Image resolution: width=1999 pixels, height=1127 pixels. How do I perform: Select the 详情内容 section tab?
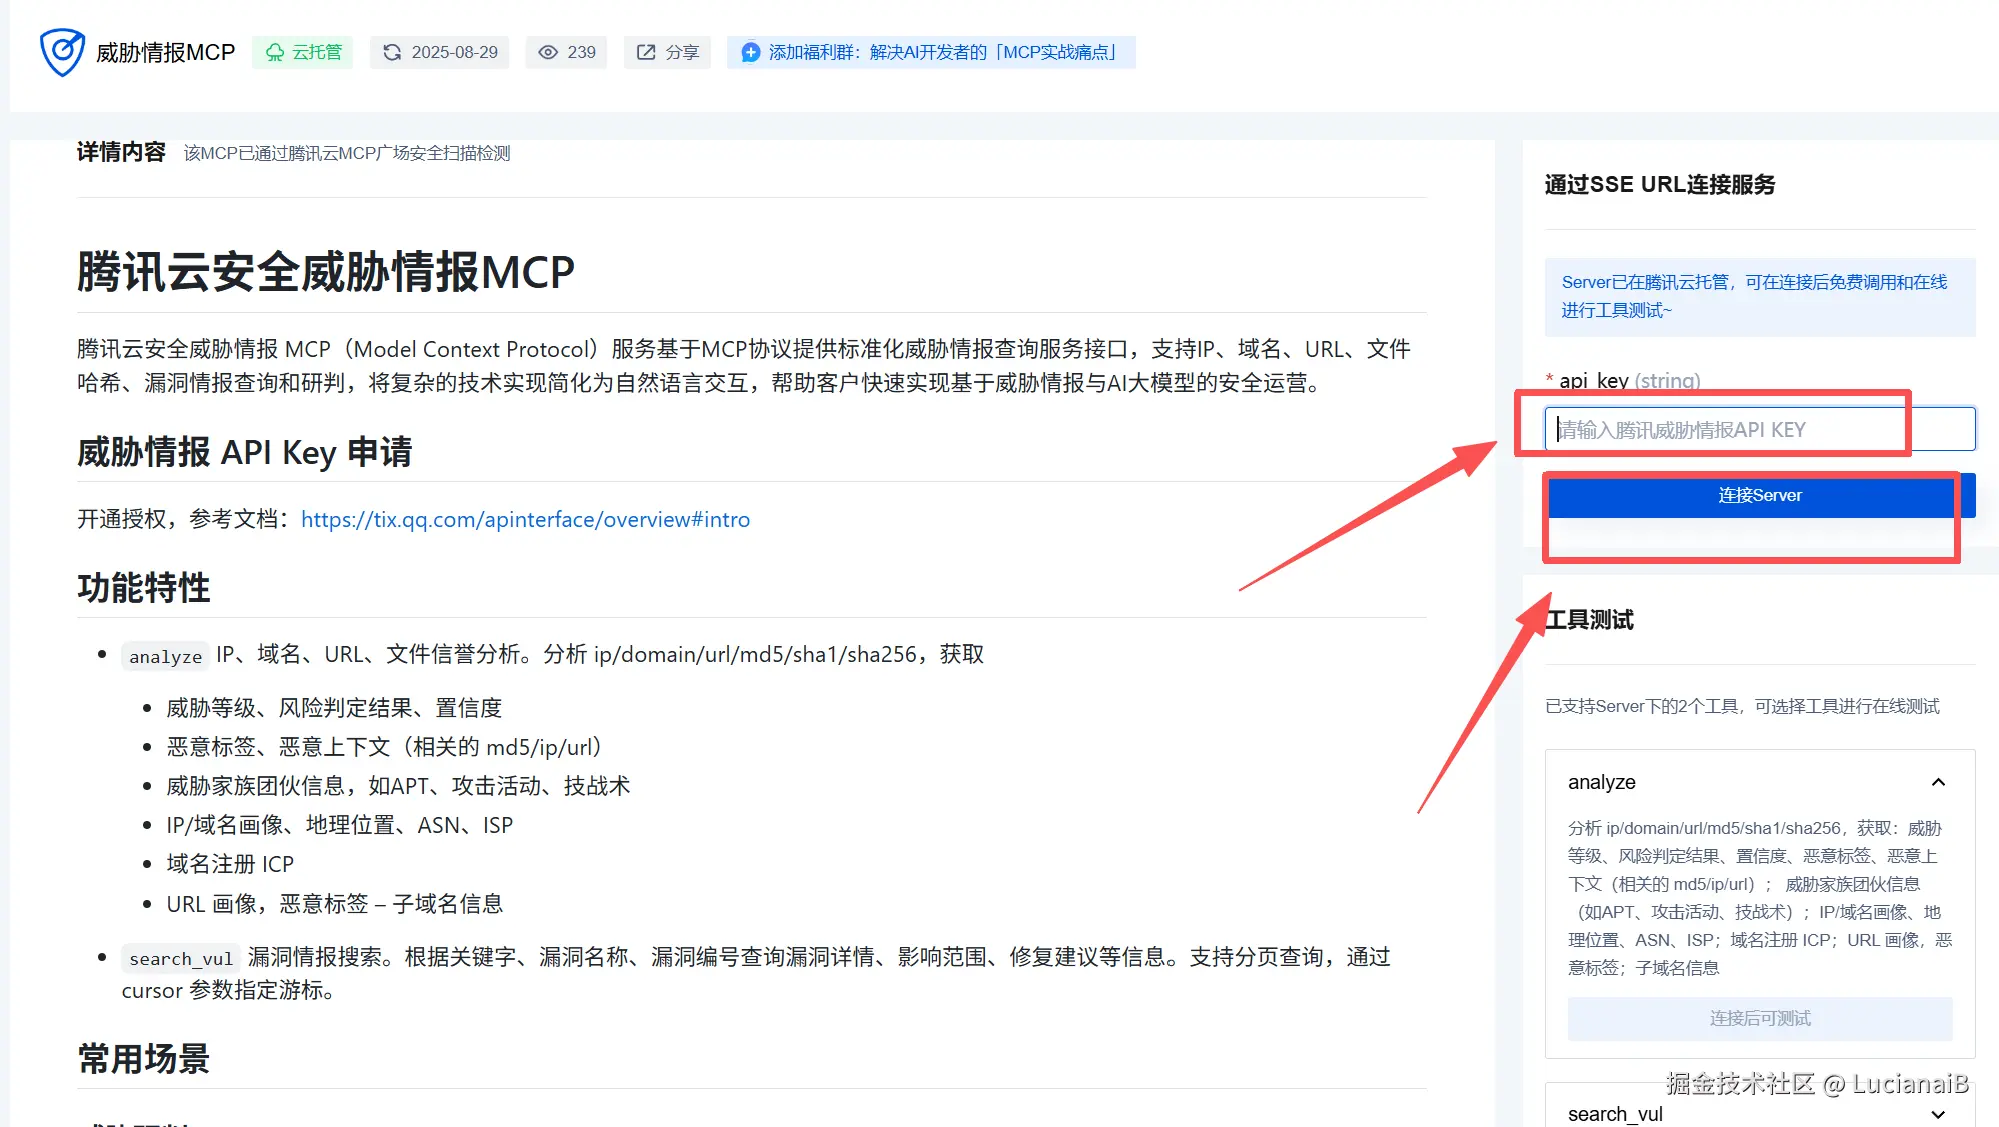tap(121, 152)
